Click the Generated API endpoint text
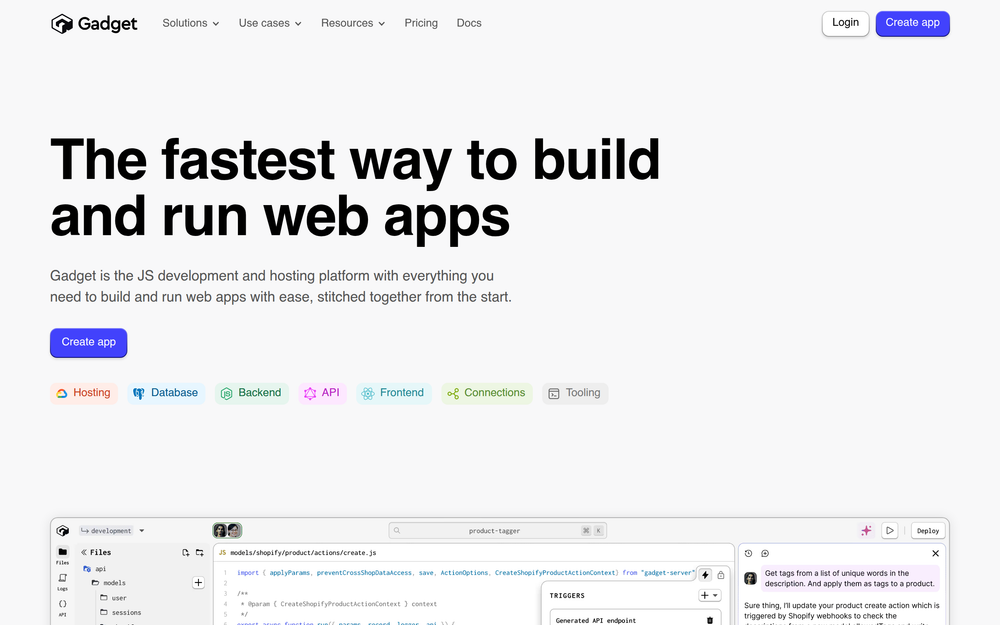This screenshot has height=625, width=1000. tap(596, 620)
